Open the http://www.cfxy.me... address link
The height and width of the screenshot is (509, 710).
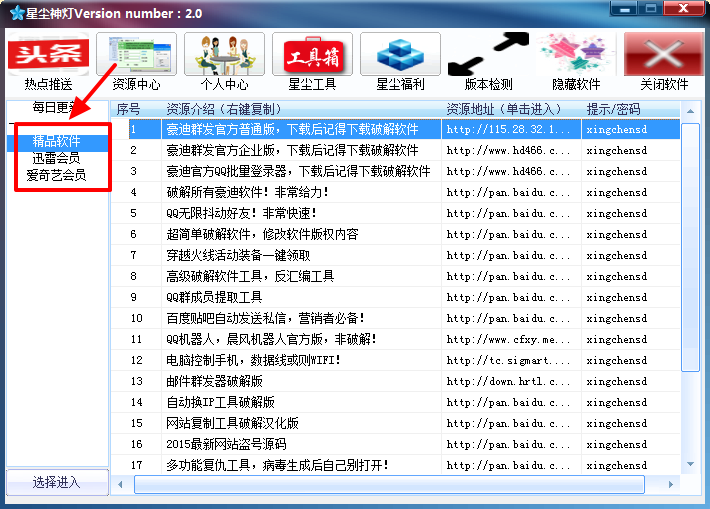tap(508, 339)
